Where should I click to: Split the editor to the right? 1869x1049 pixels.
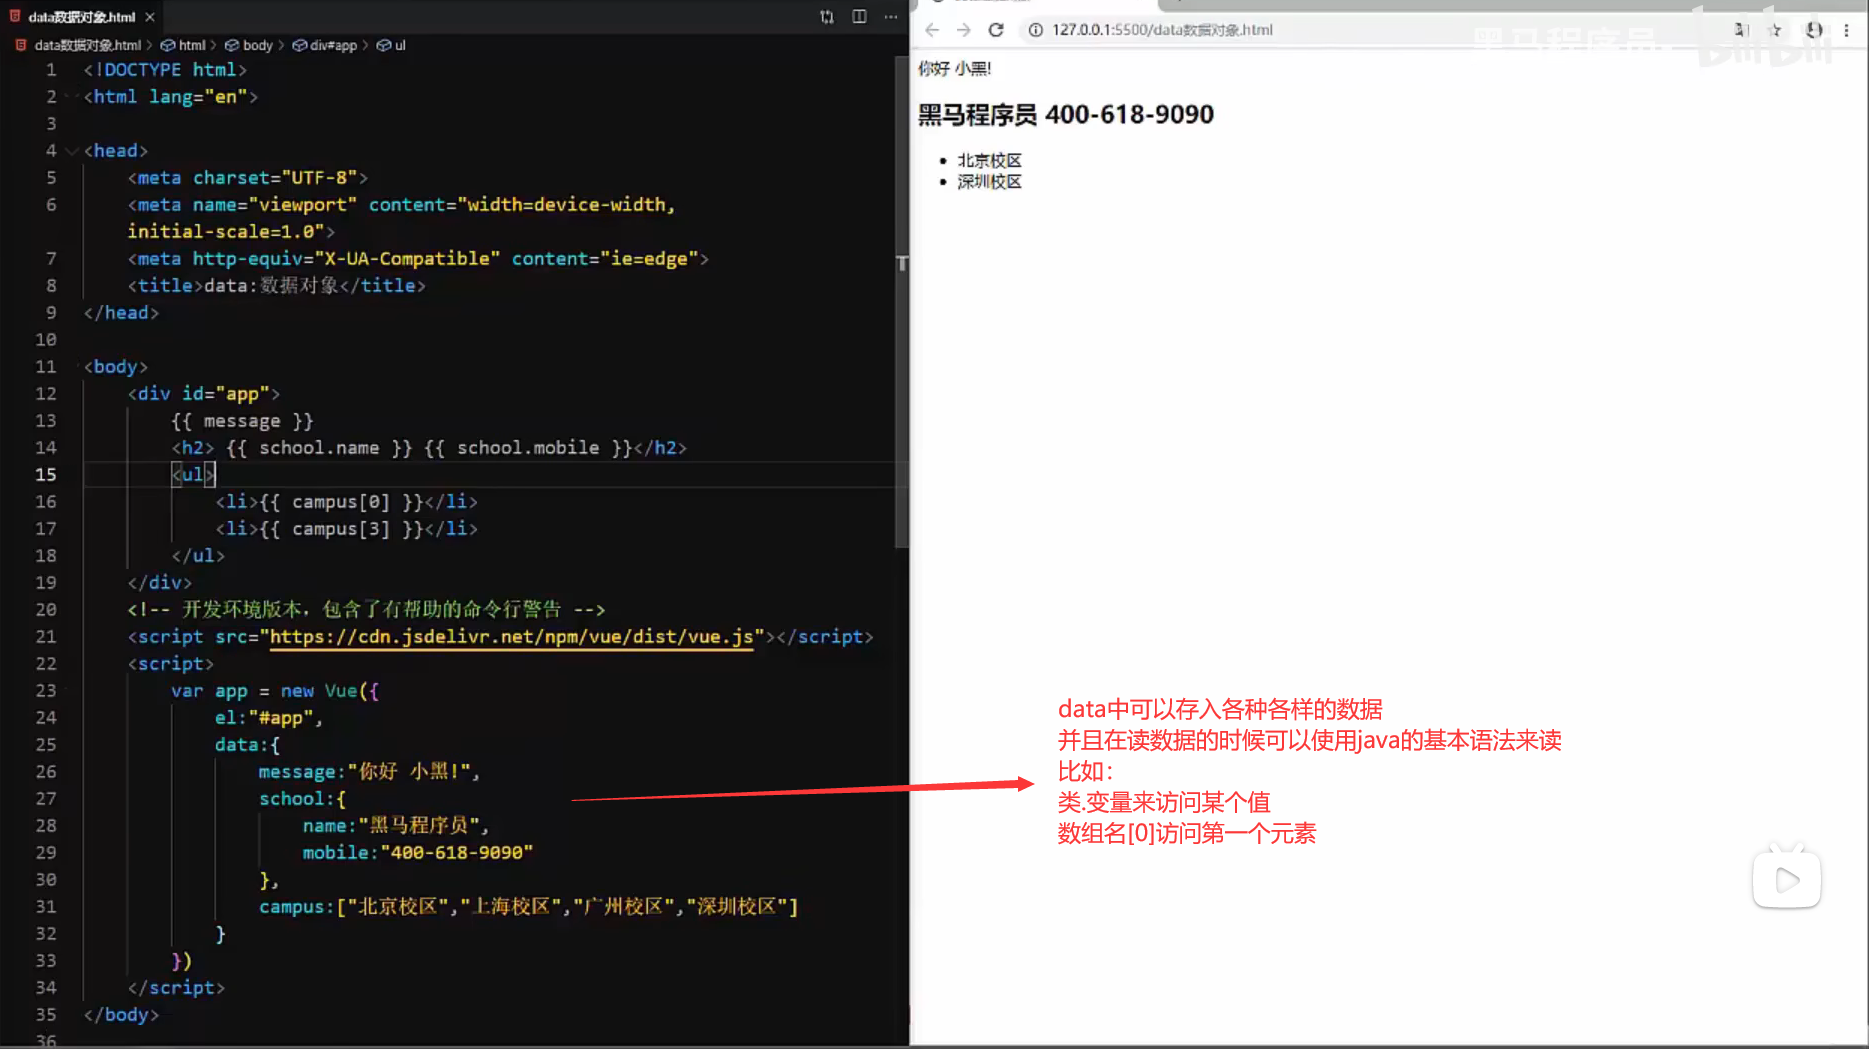[x=859, y=17]
